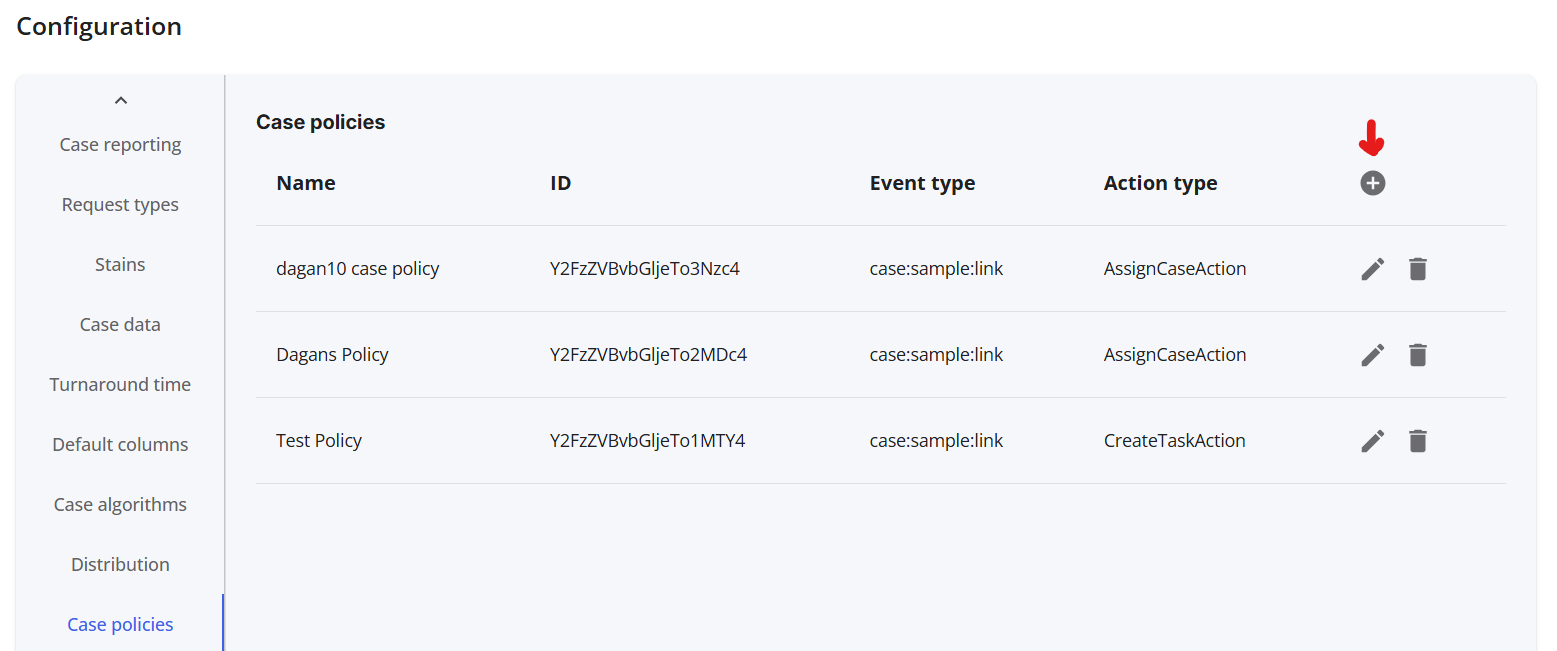
Task: Click the Name column header
Action: tap(306, 183)
